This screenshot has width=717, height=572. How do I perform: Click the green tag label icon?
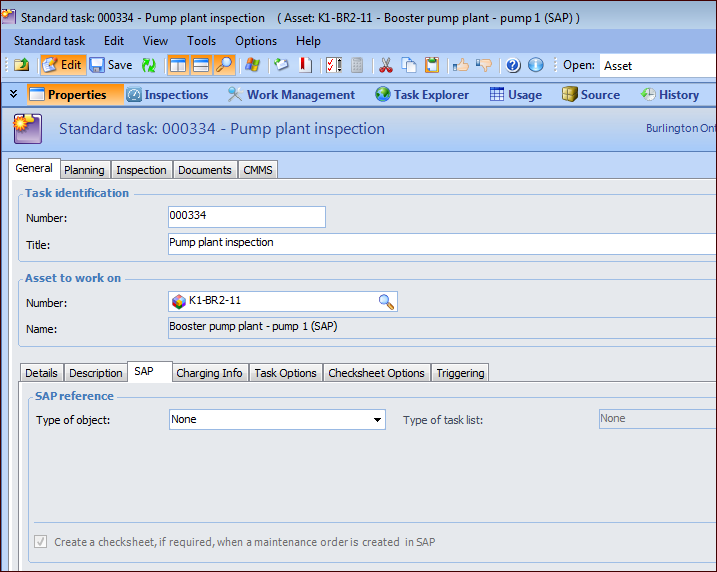pos(282,65)
